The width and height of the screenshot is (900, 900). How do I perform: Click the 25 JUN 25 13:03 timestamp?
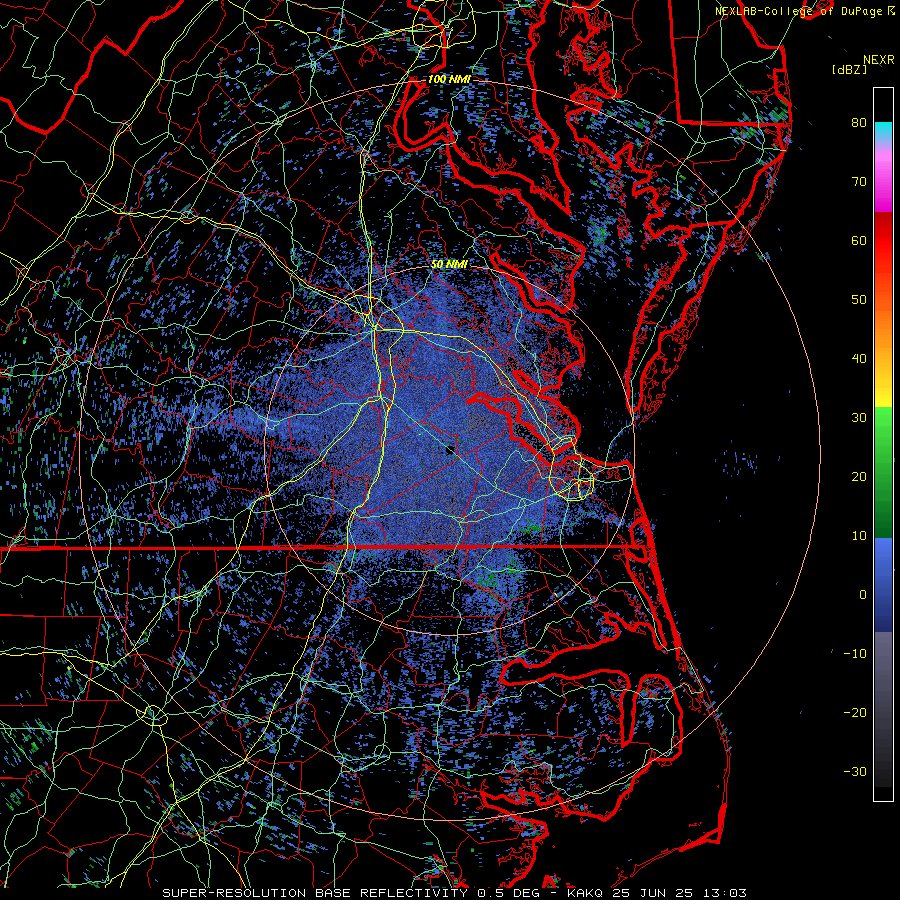point(680,893)
